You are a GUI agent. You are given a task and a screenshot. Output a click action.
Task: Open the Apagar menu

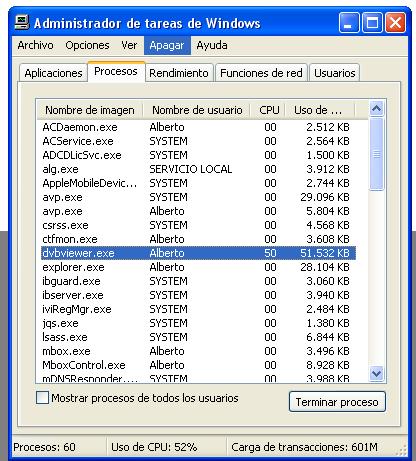[x=167, y=45]
